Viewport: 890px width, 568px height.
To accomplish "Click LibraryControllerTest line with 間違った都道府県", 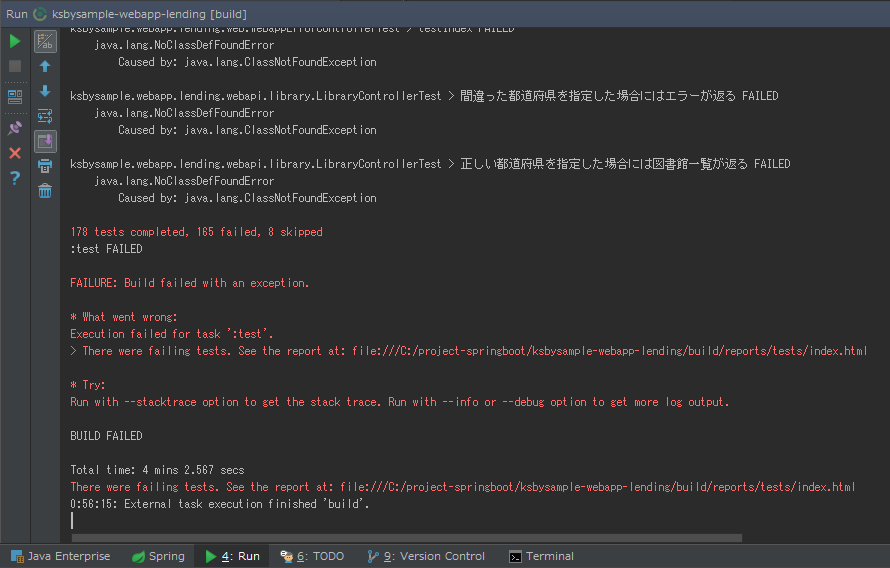I will (424, 95).
